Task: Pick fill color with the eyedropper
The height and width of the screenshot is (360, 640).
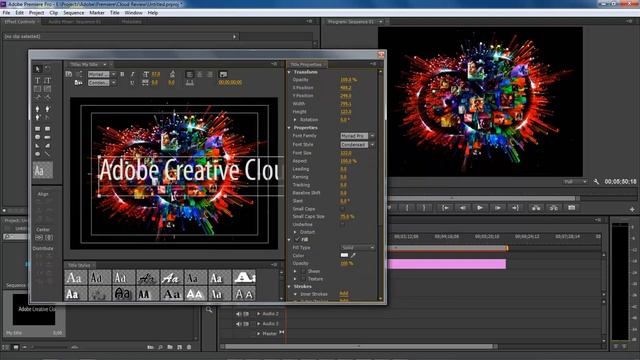Action: coord(353,256)
